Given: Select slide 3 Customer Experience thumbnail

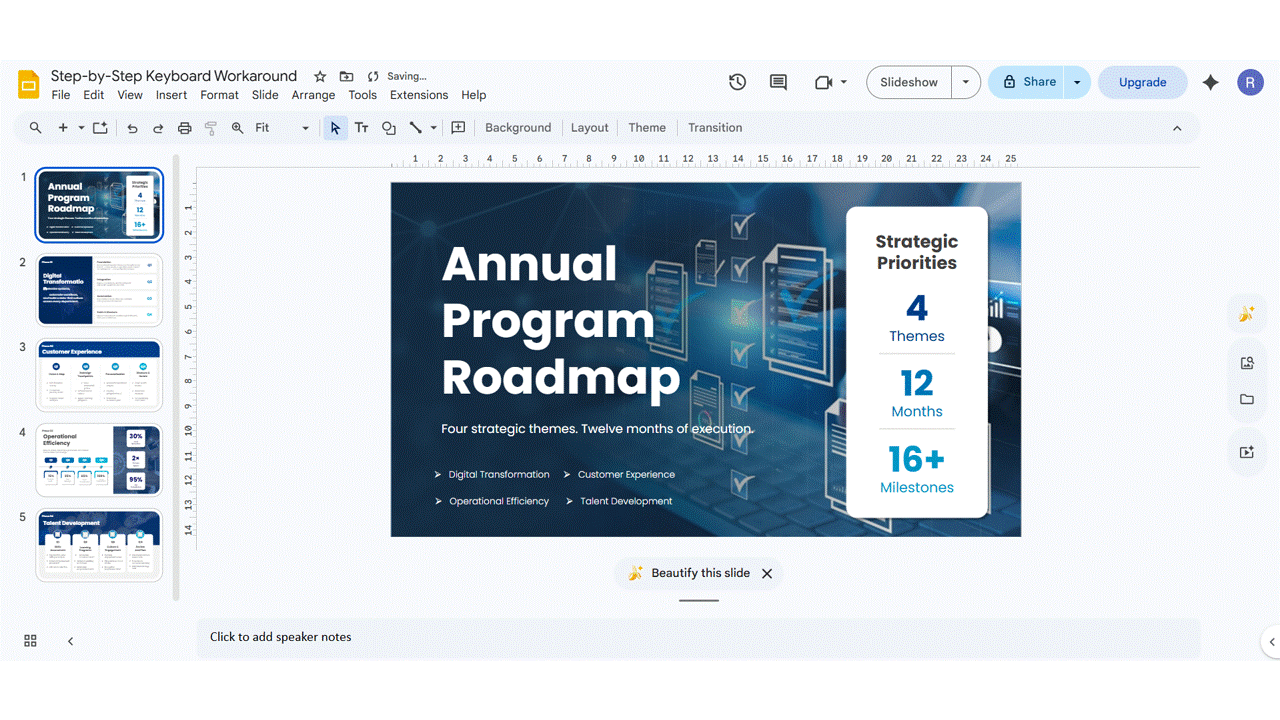Looking at the screenshot, I should (x=99, y=375).
